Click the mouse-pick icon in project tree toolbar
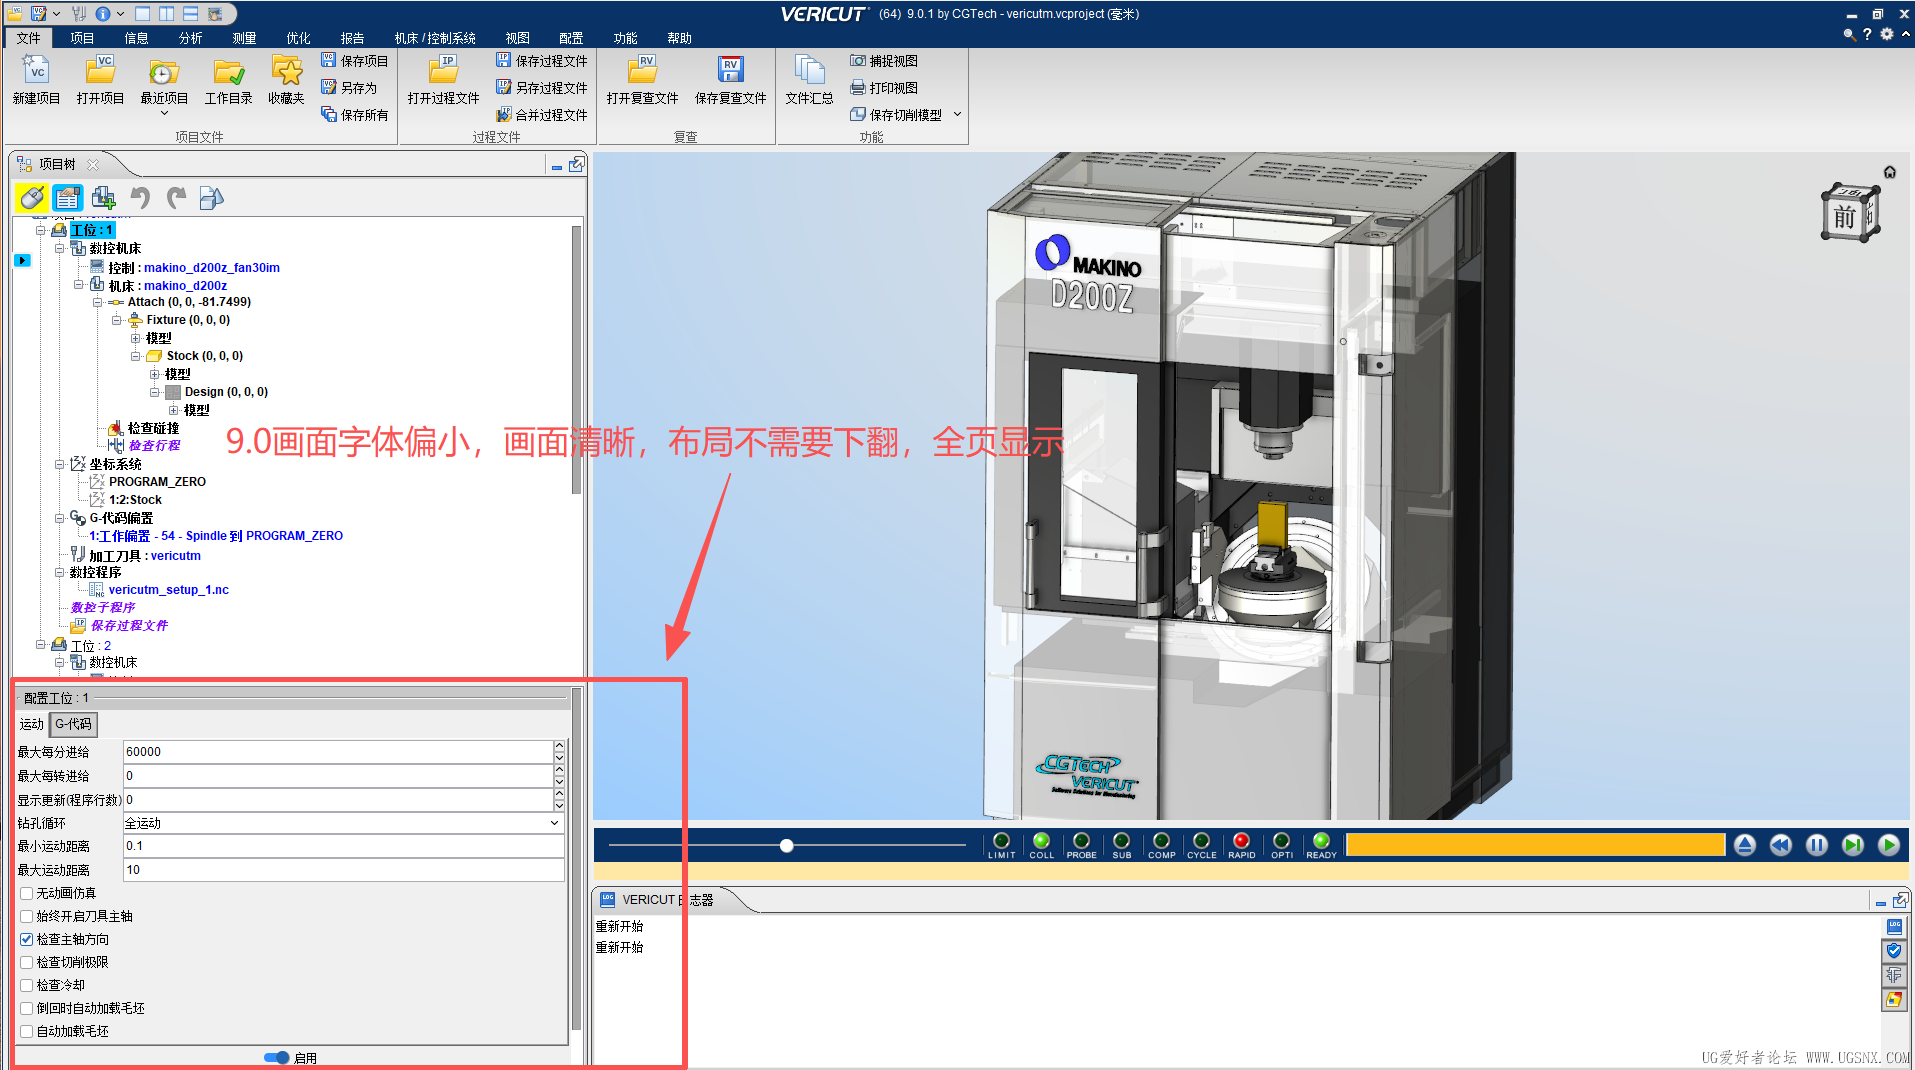1915x1070 pixels. [32, 198]
